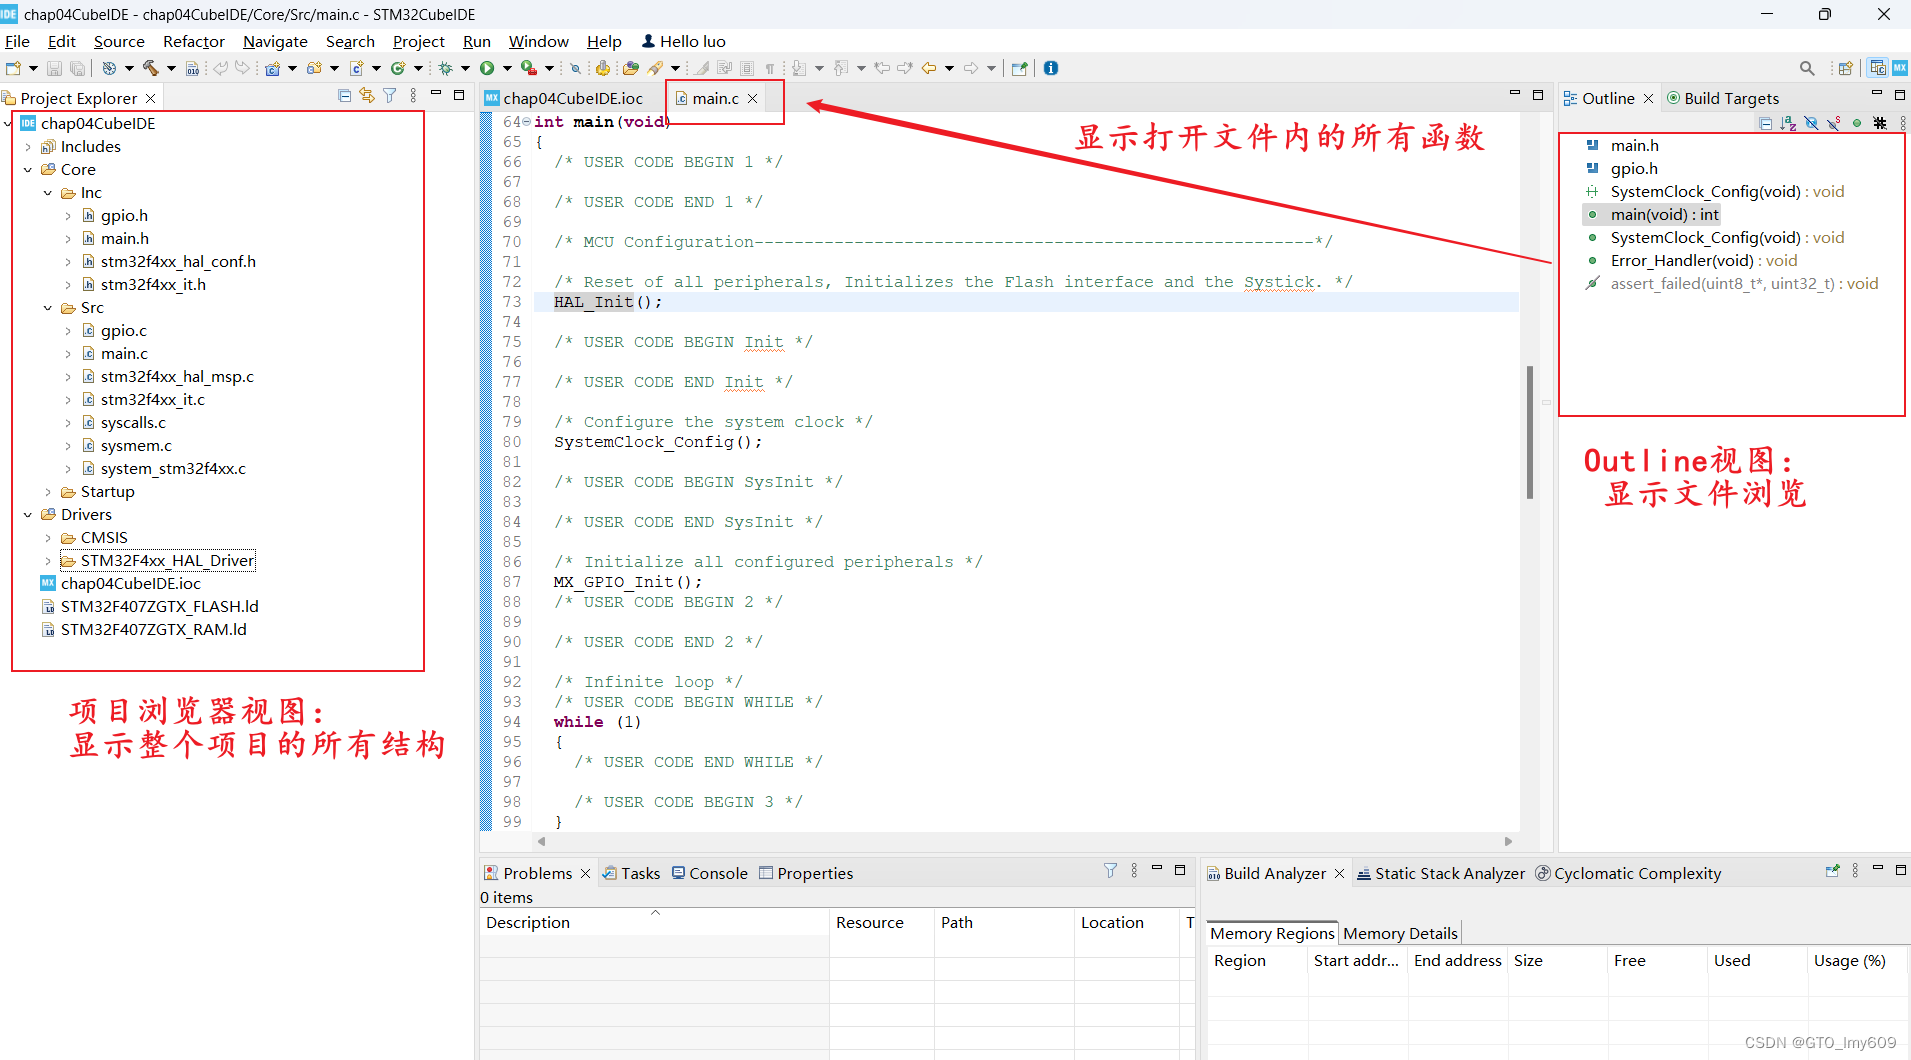Image resolution: width=1911 pixels, height=1060 pixels.
Task: Open the quick search magnifier near top right
Action: pos(1808,68)
